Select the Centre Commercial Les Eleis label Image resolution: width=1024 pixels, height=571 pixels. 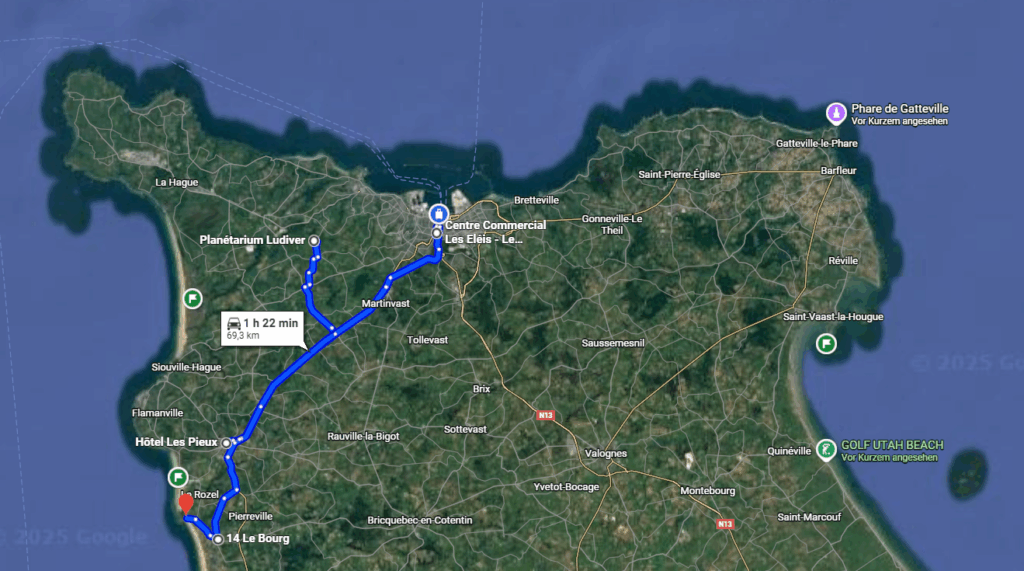point(496,232)
